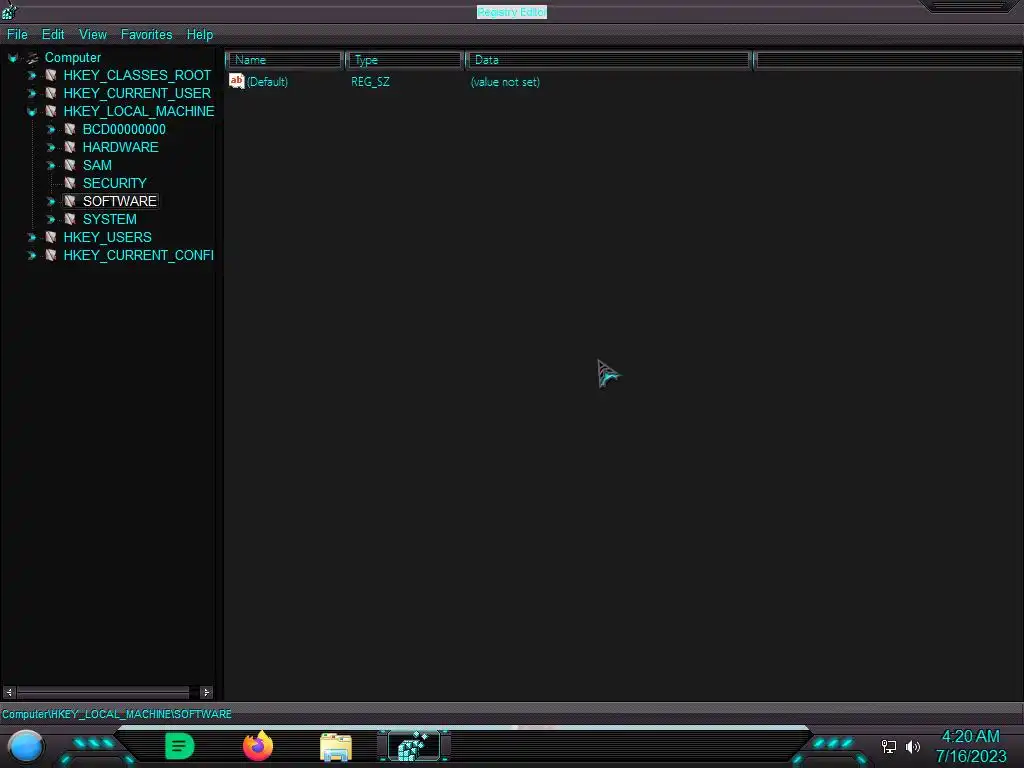
Task: Click the status bar registry path
Action: pos(117,714)
